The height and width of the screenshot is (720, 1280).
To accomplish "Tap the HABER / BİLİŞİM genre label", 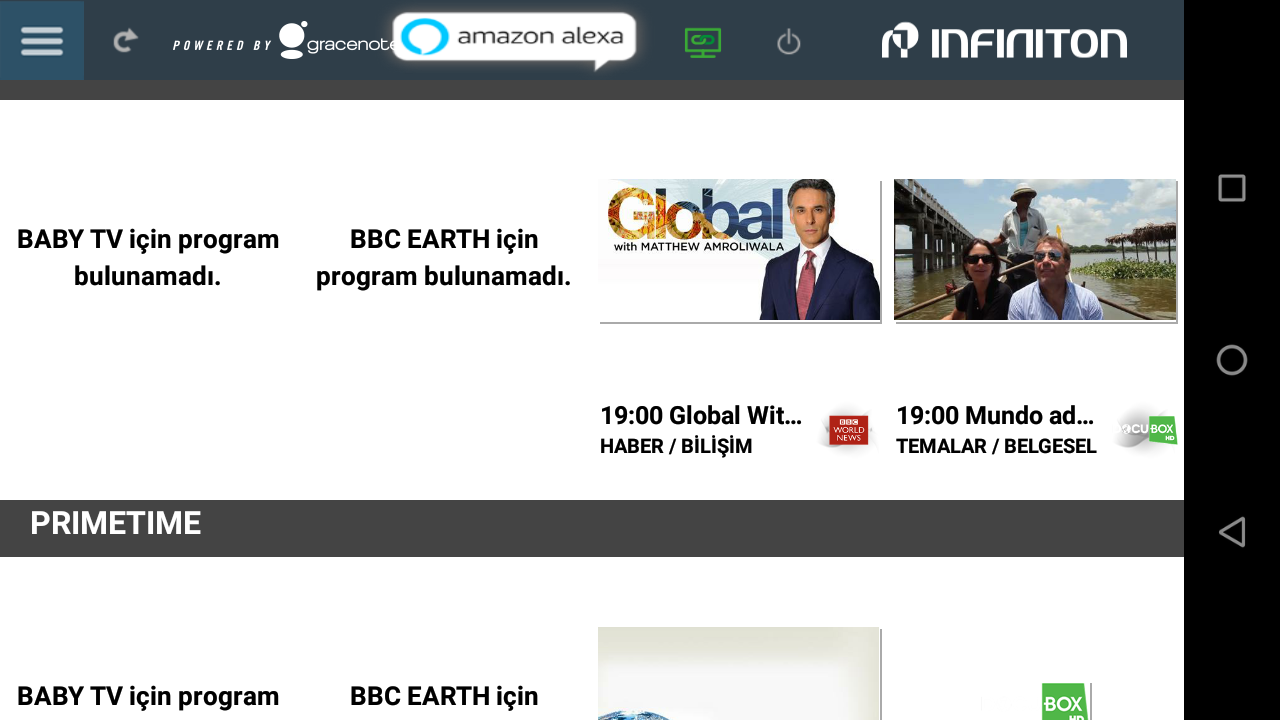I will coord(676,447).
